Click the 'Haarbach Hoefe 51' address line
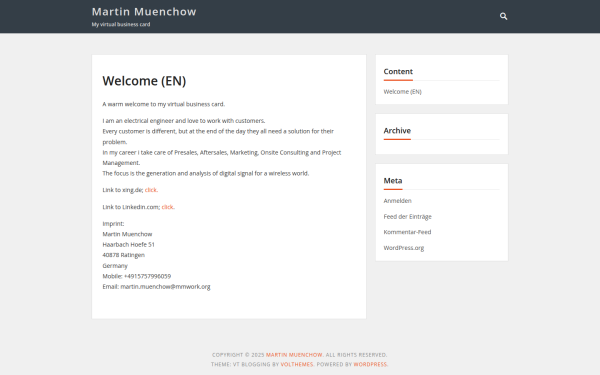 pyautogui.click(x=129, y=245)
